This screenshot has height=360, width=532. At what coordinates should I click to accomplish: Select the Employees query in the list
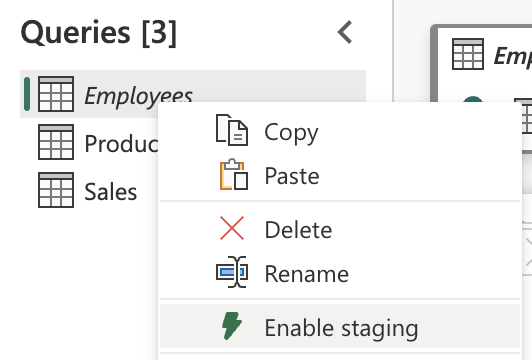point(193,94)
